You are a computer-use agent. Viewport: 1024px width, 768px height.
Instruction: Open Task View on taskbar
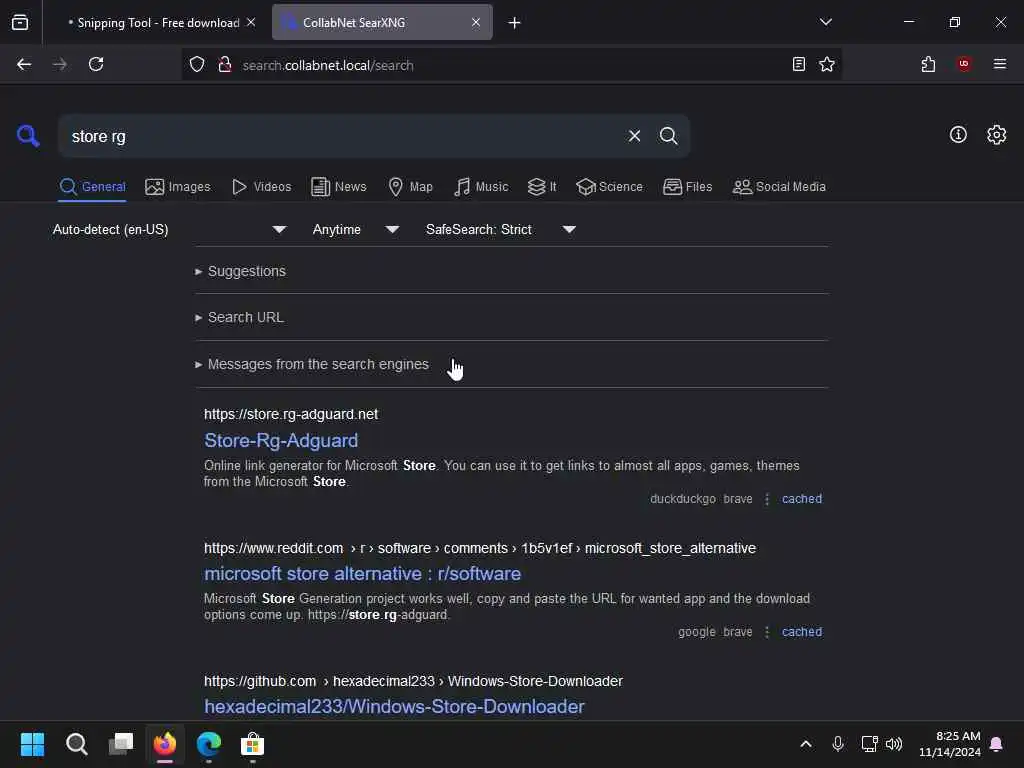(x=121, y=744)
